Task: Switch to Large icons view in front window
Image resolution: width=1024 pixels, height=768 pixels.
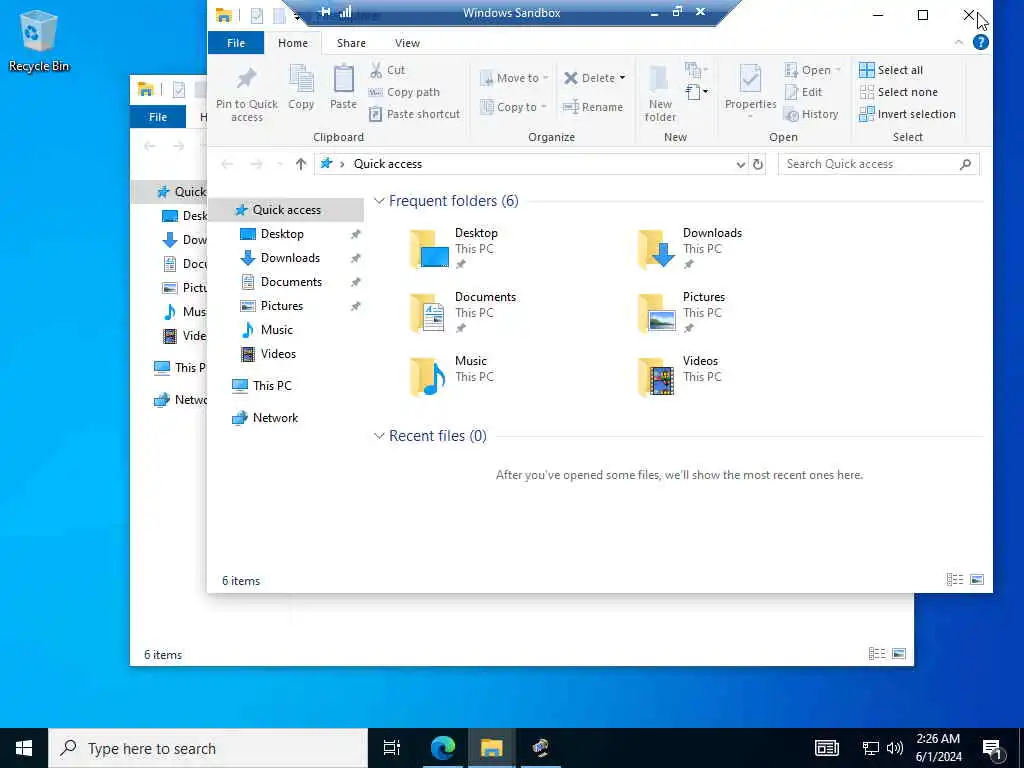Action: [x=977, y=579]
